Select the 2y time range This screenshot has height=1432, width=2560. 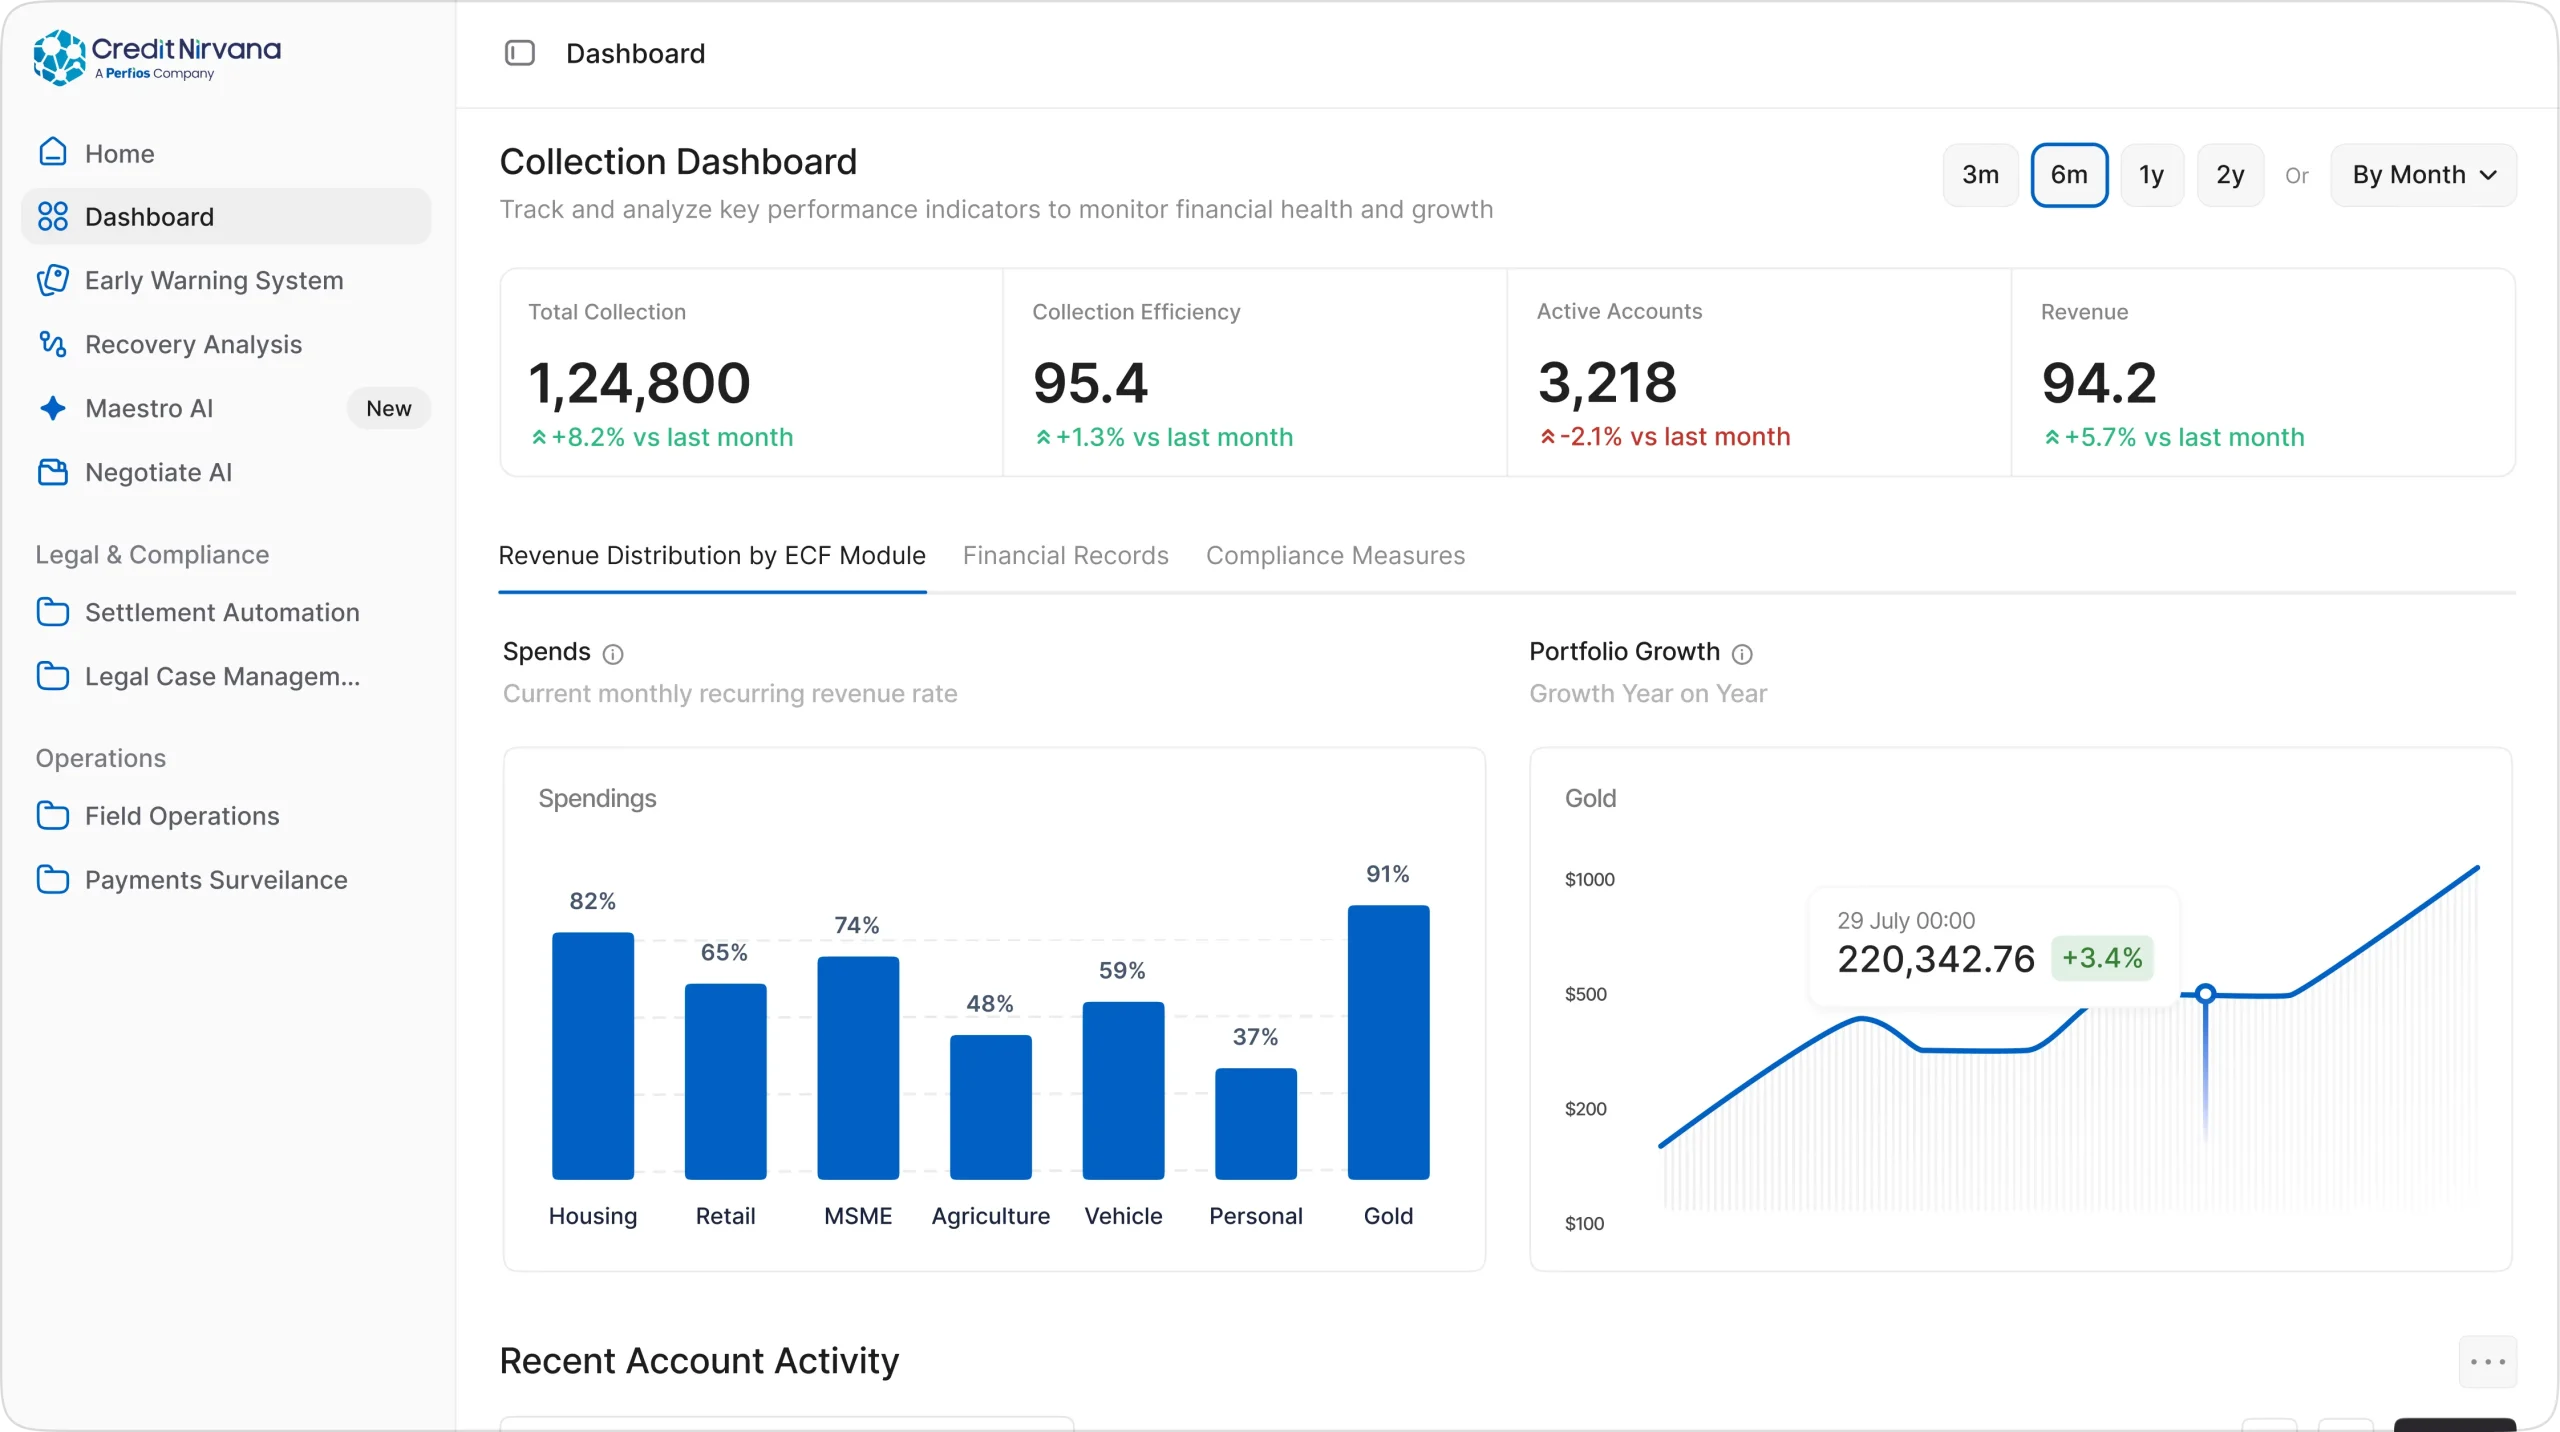2230,175
